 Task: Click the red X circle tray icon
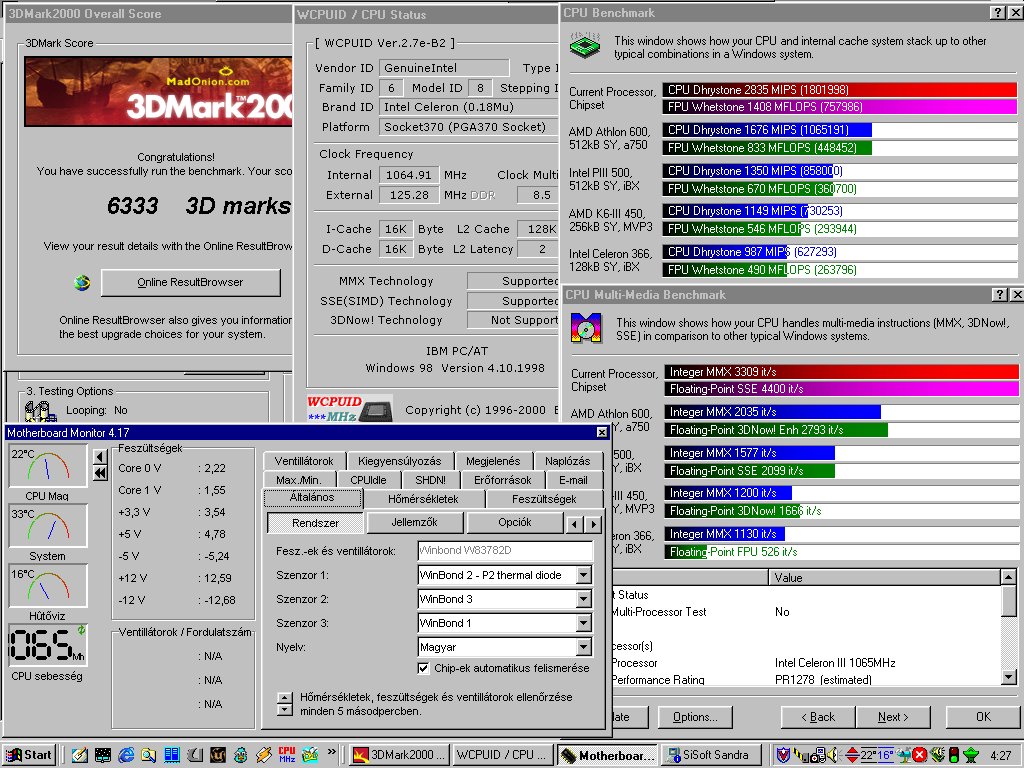tap(920, 755)
